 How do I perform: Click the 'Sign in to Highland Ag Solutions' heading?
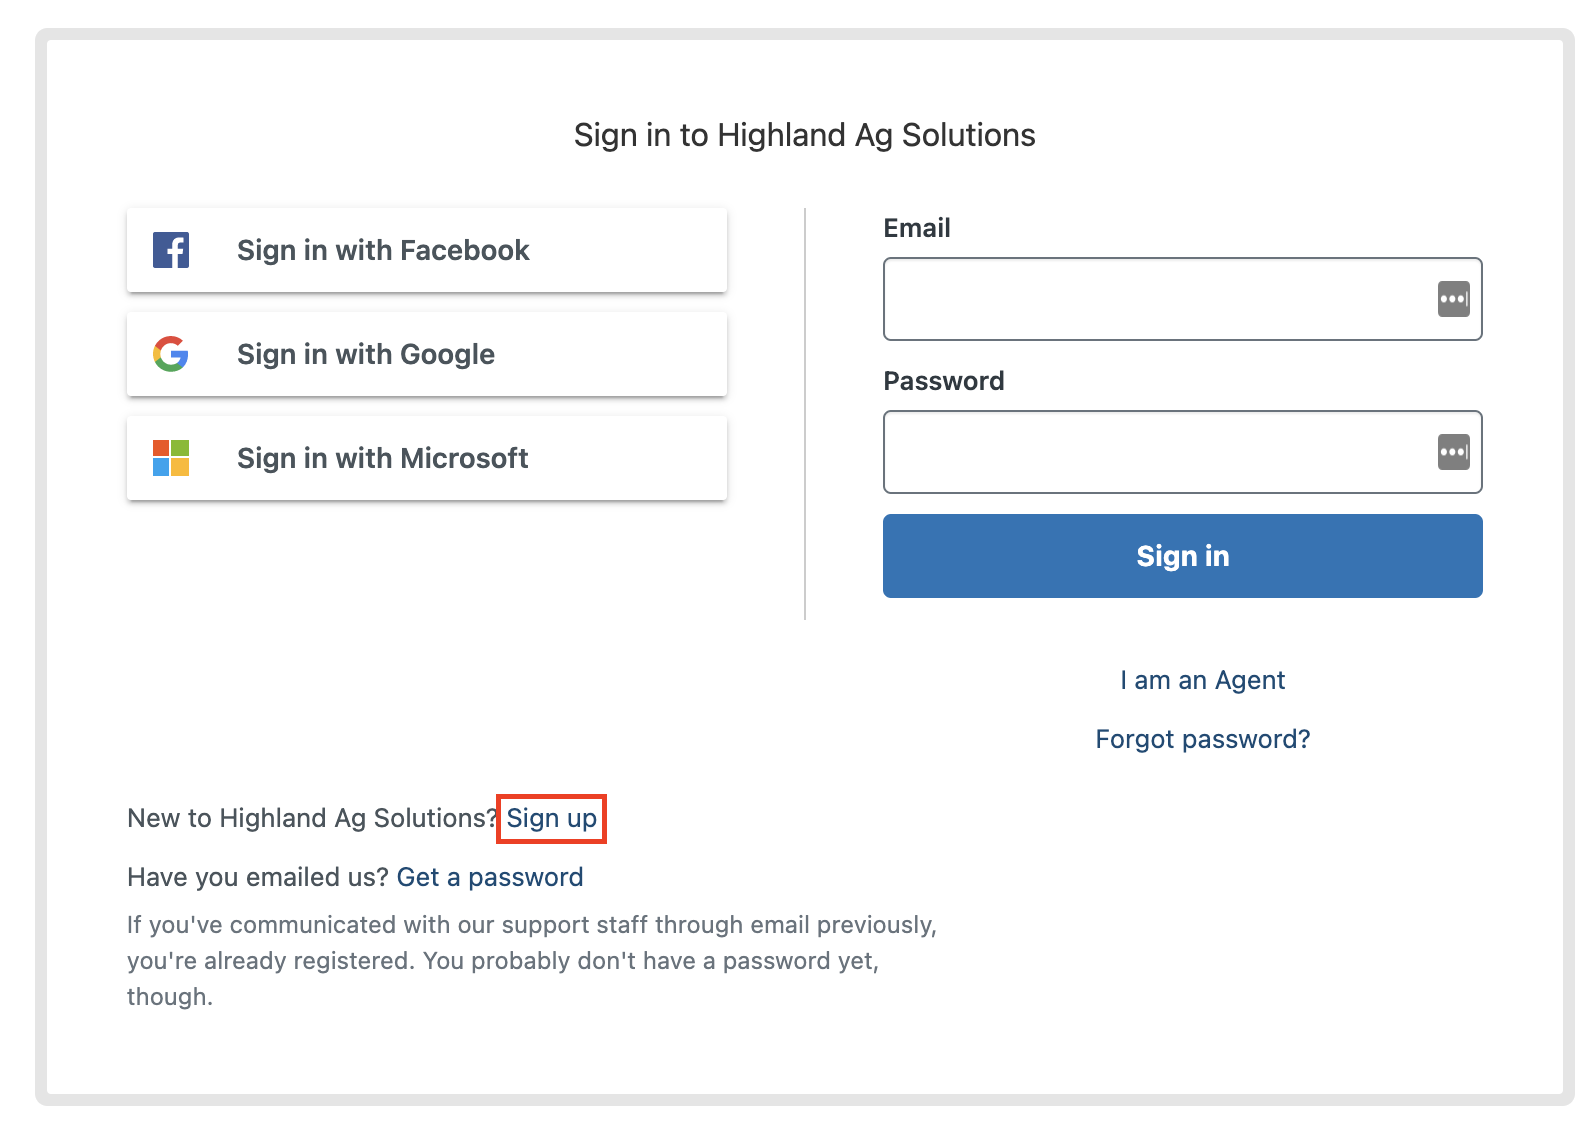coord(803,135)
